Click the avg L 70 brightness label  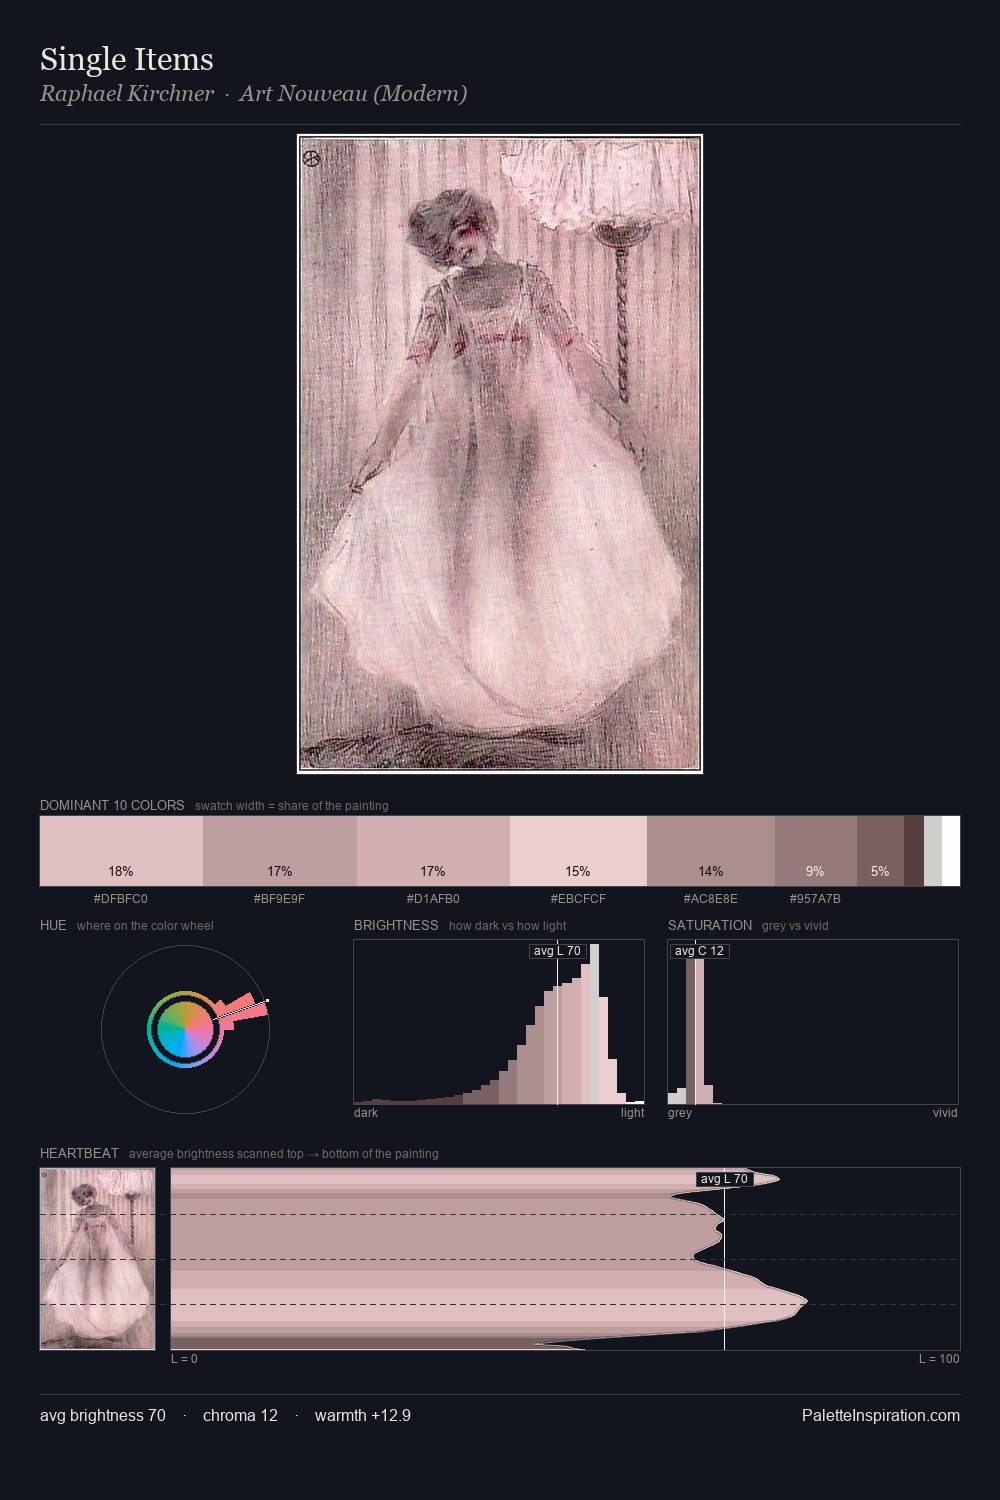click(x=557, y=951)
